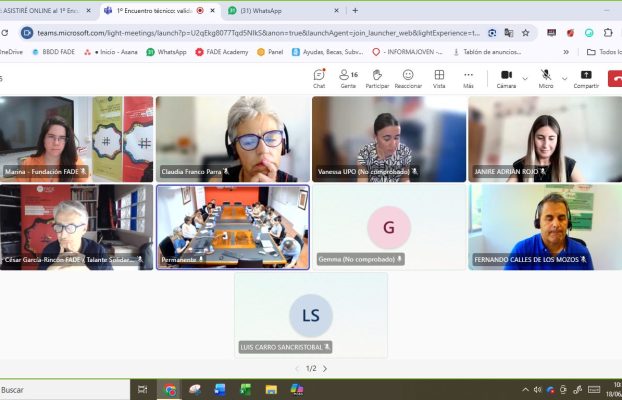Open the meeting Chat panel
Viewport: 622px width, 400px height.
tap(319, 79)
